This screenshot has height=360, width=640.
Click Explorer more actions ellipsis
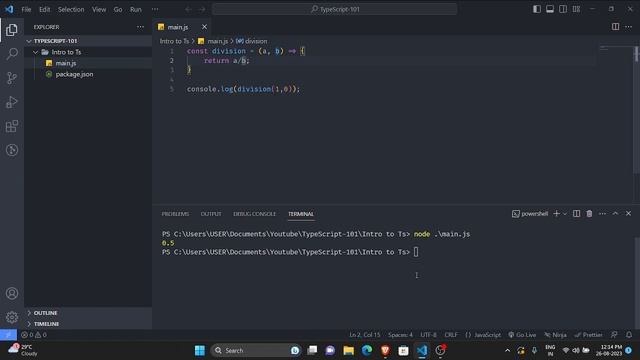(140, 27)
